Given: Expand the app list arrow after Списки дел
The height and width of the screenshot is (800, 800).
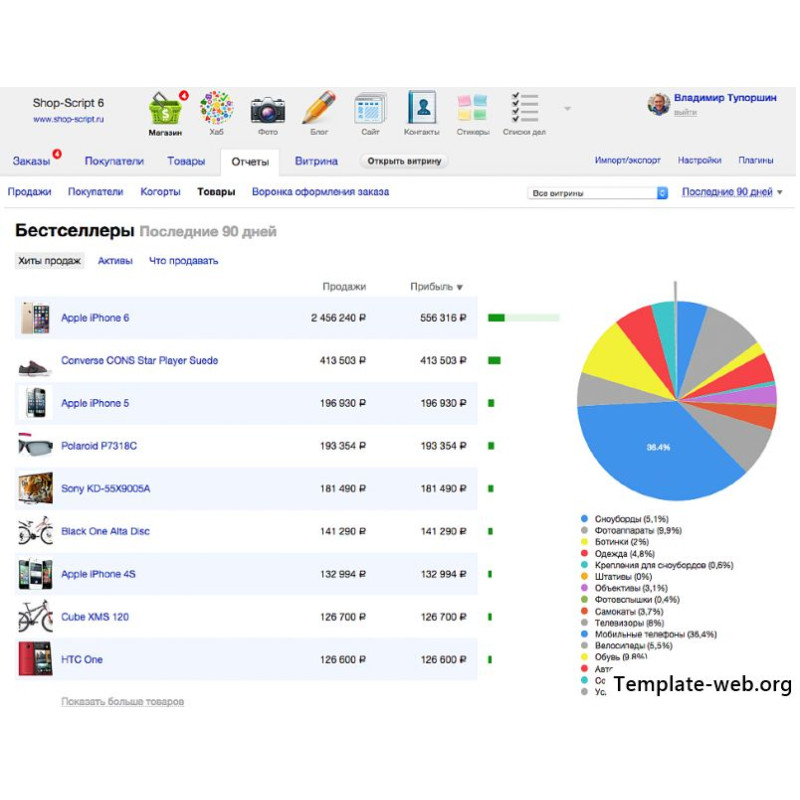Looking at the screenshot, I should 567,108.
